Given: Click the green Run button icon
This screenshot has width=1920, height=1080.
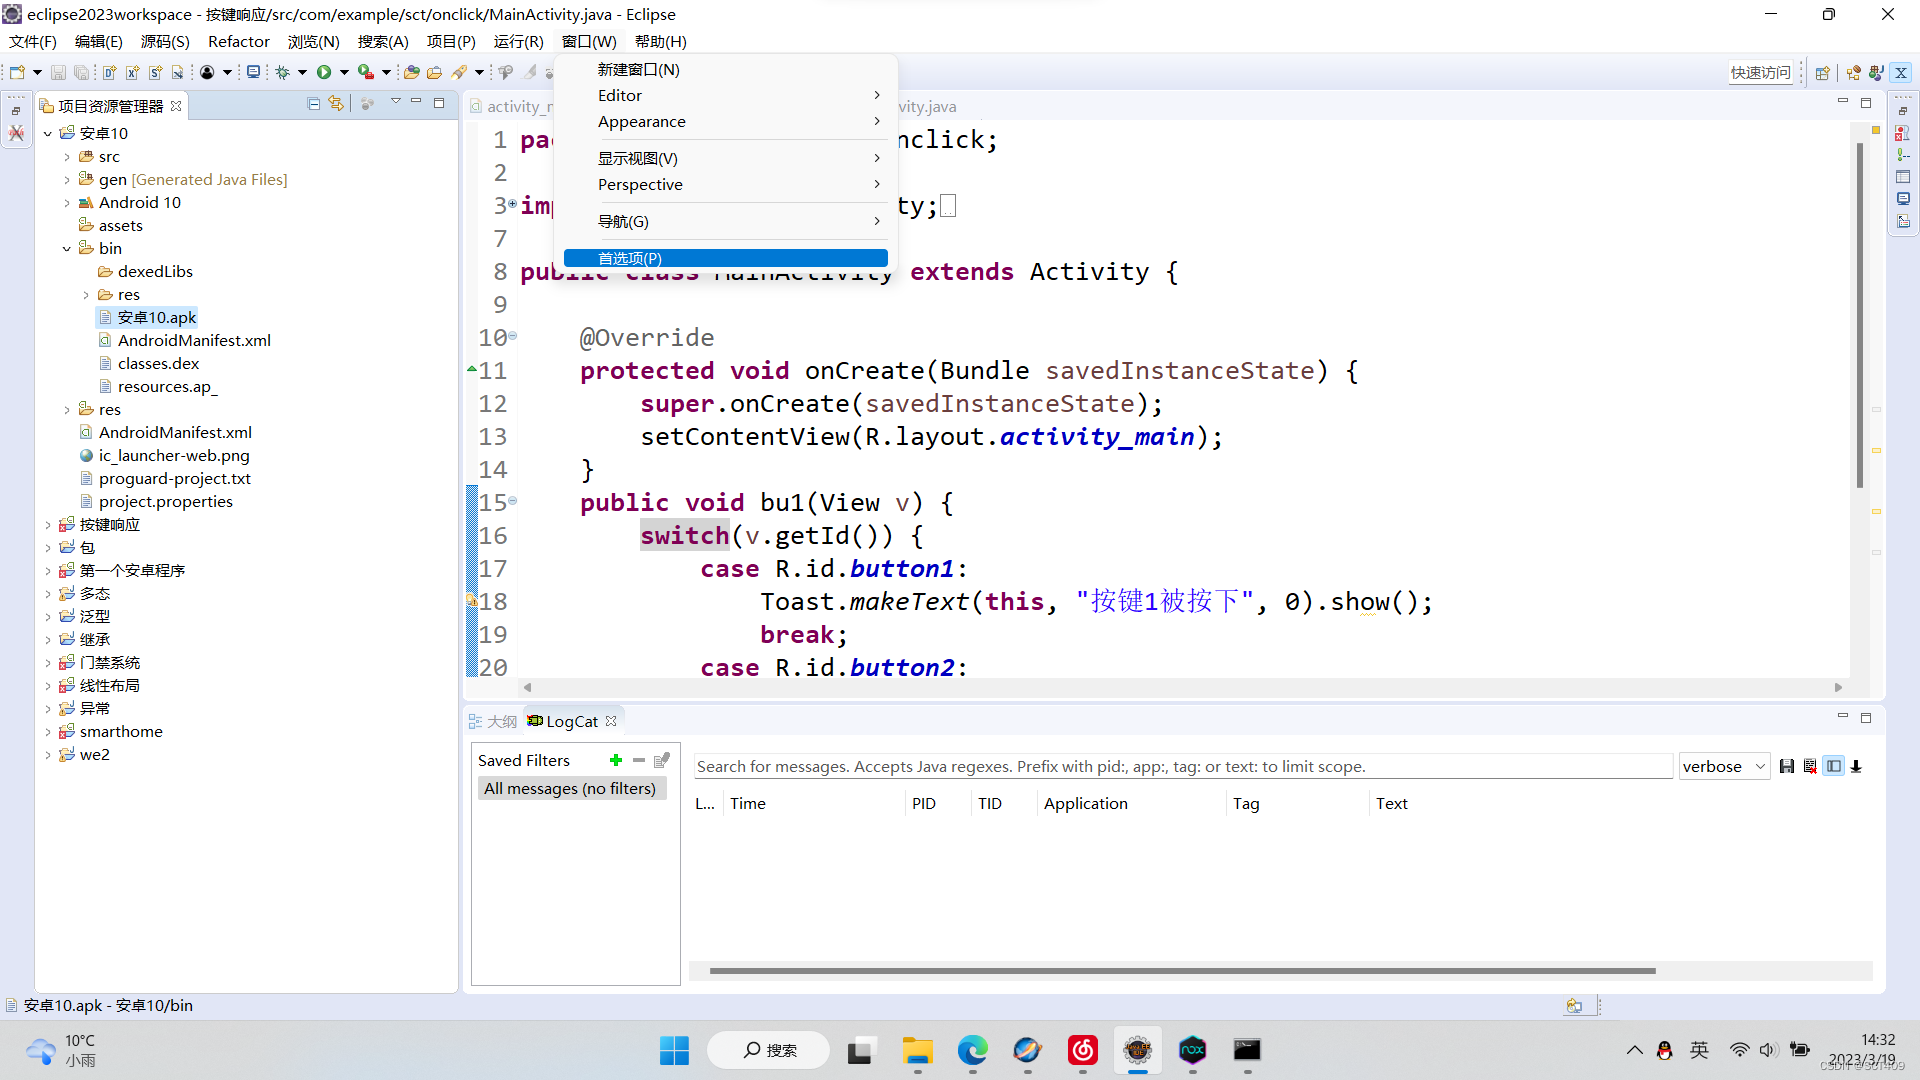Looking at the screenshot, I should (324, 72).
